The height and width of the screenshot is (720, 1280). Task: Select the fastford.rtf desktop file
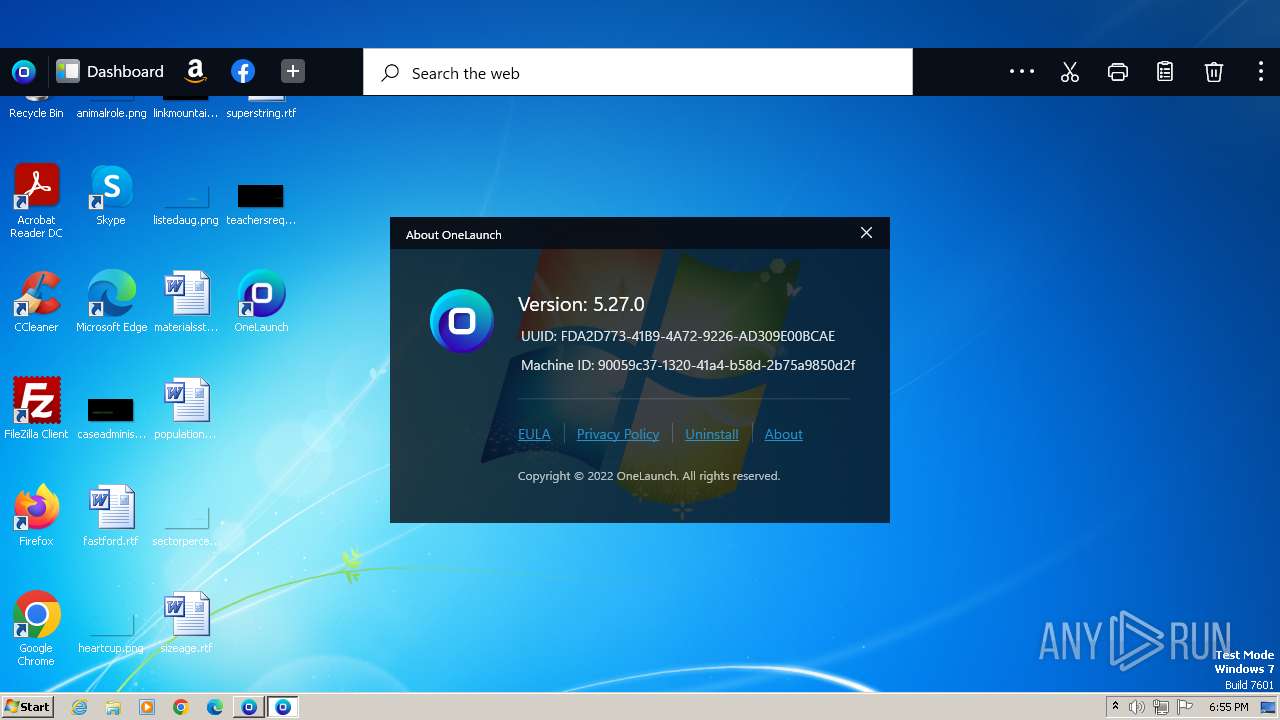pos(111,515)
